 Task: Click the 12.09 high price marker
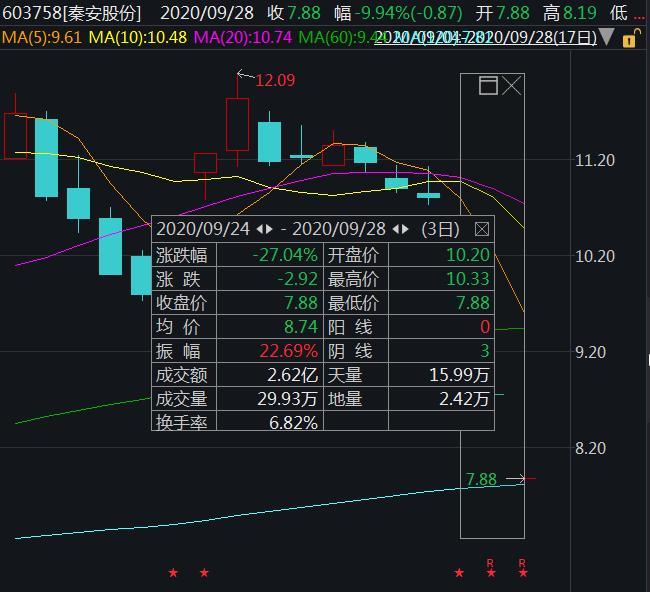(275, 80)
